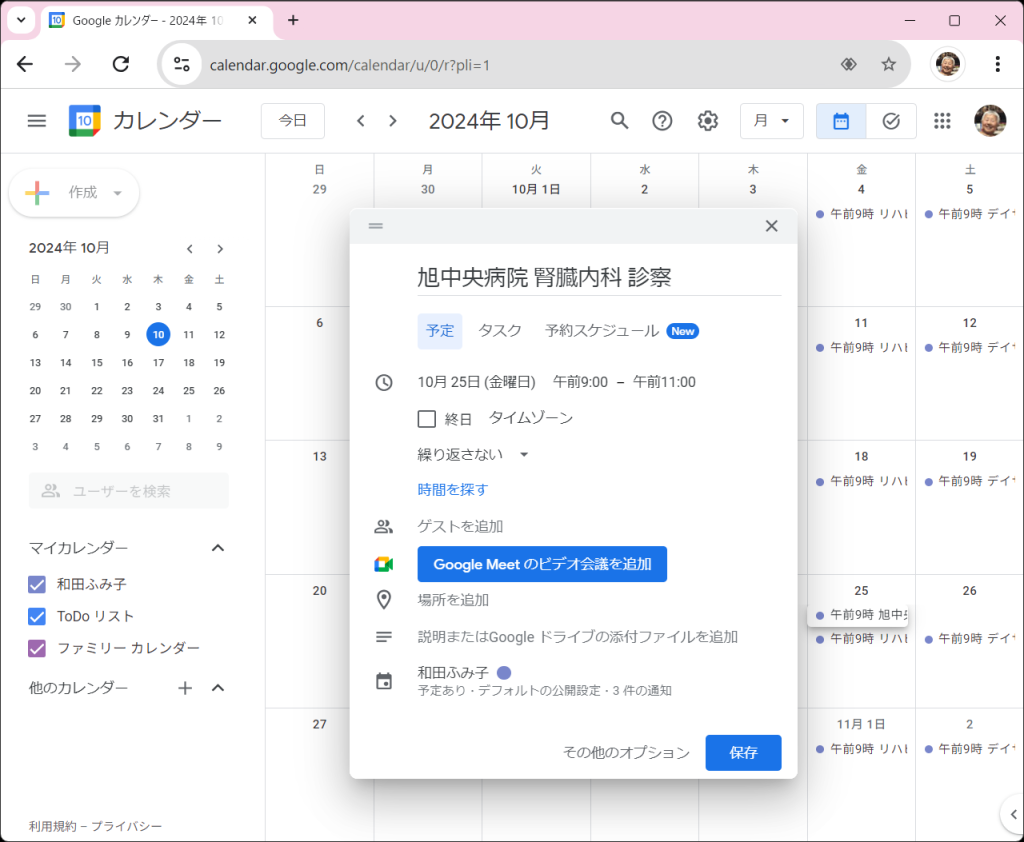1024x842 pixels.
Task: Open the settings gear menu
Action: 708,121
